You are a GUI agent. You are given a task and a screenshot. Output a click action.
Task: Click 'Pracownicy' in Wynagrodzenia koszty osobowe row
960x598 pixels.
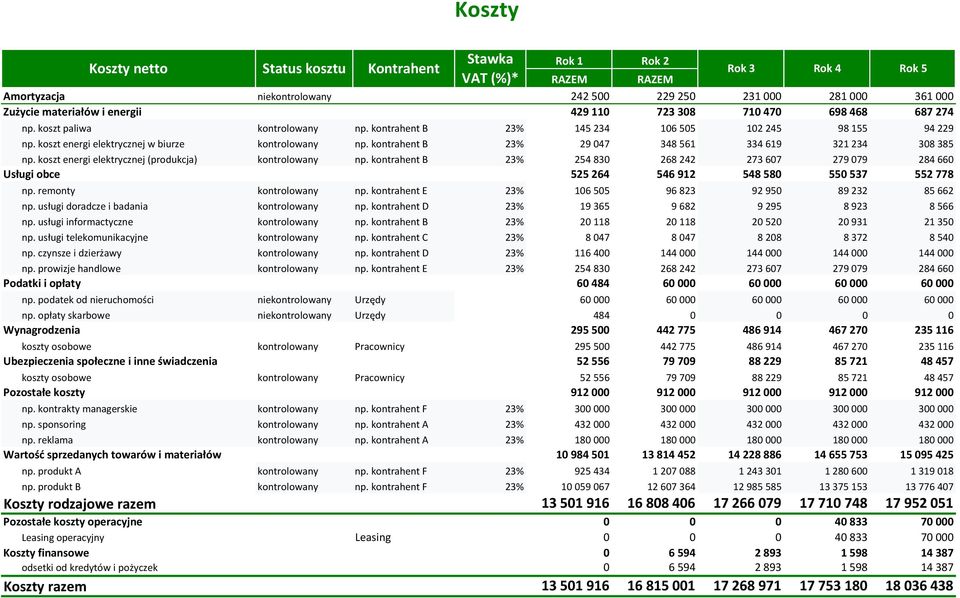point(380,346)
